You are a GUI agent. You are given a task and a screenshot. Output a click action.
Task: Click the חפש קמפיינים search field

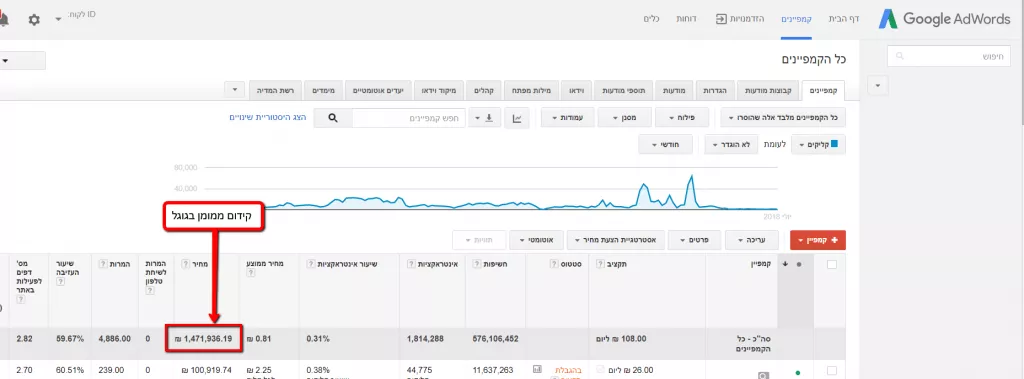pyautogui.click(x=409, y=118)
